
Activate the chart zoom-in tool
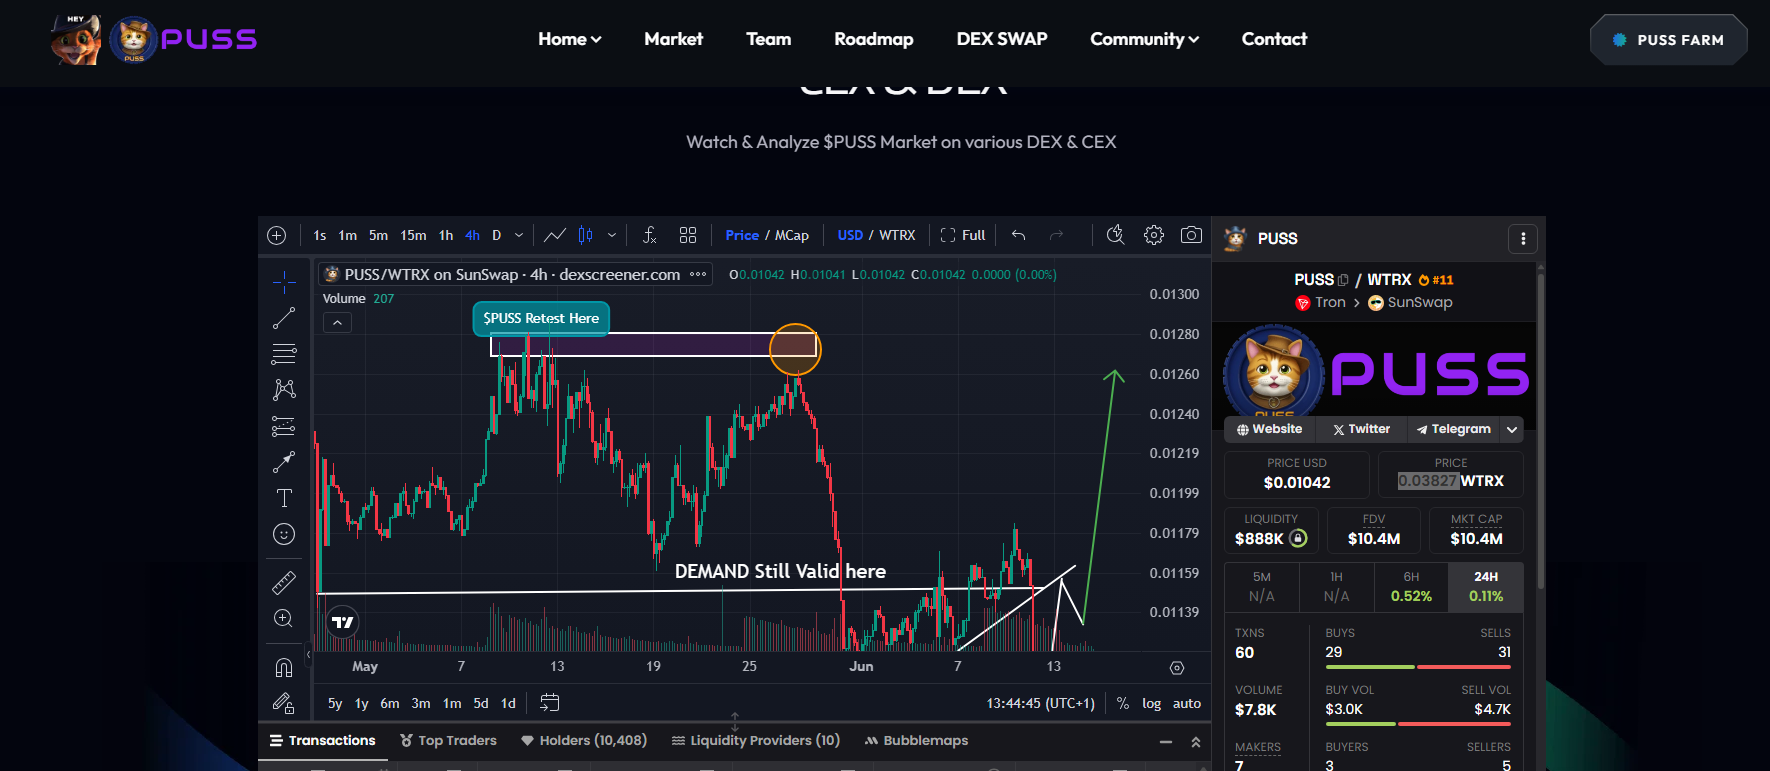pos(284,618)
